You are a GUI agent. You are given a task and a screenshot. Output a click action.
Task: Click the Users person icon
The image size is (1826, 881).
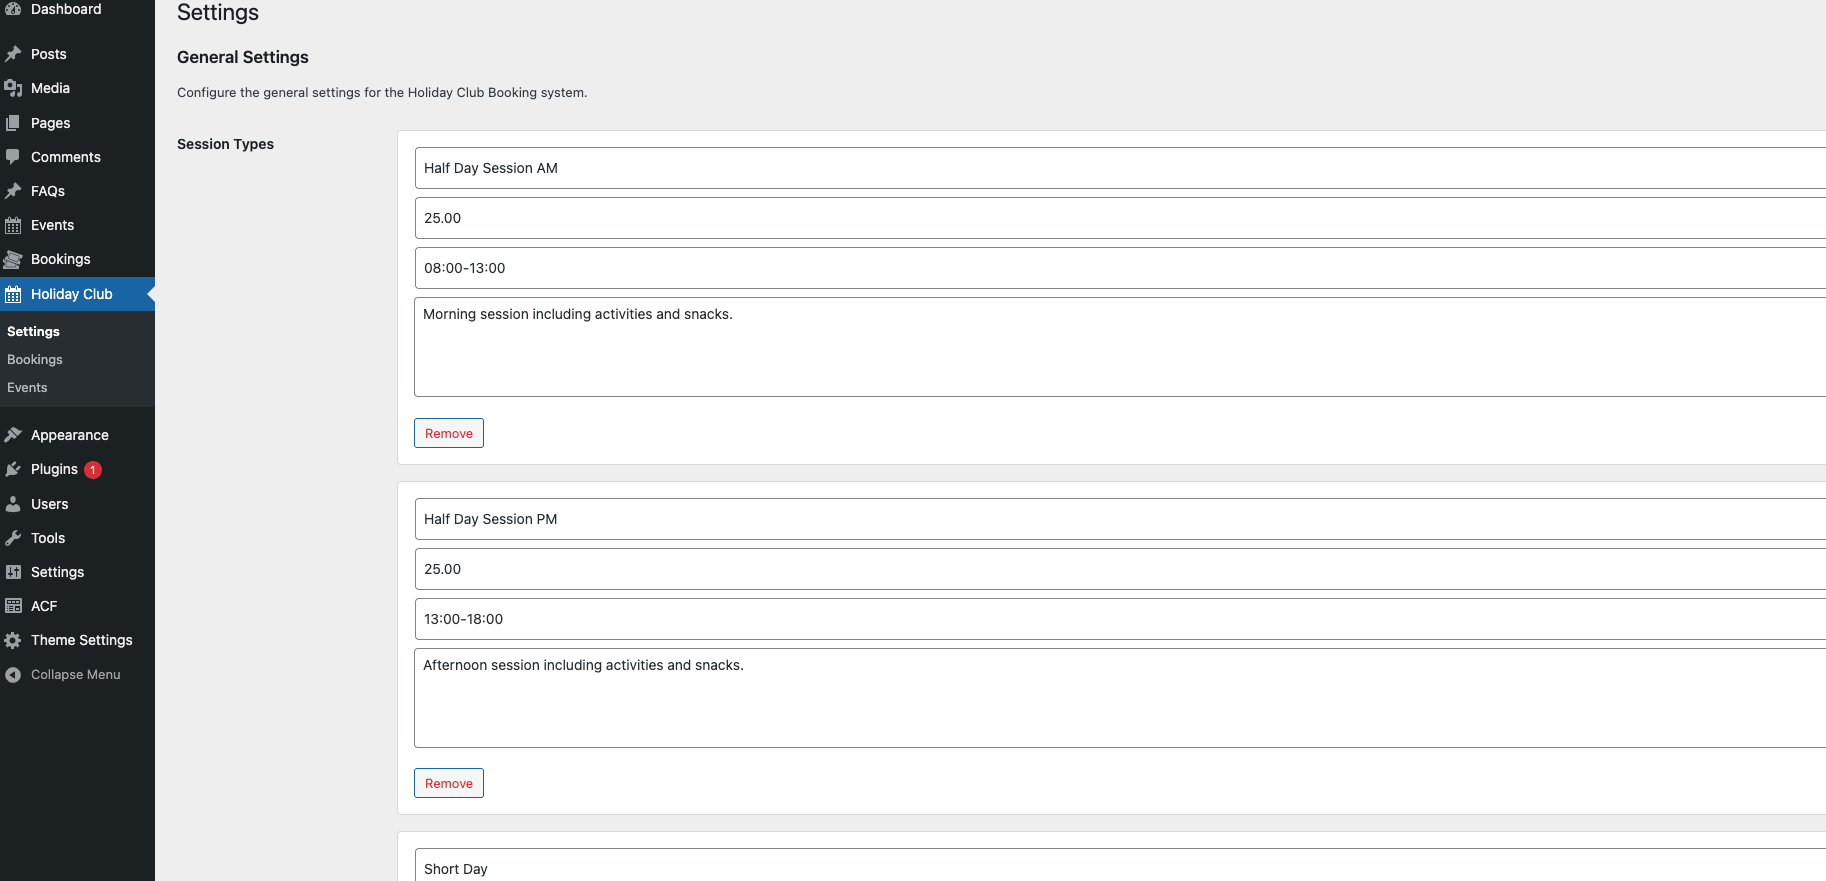pyautogui.click(x=13, y=504)
